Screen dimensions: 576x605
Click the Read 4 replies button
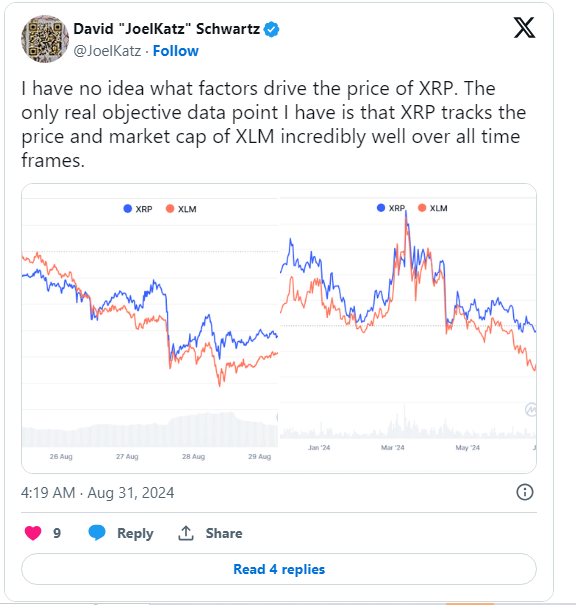(279, 569)
